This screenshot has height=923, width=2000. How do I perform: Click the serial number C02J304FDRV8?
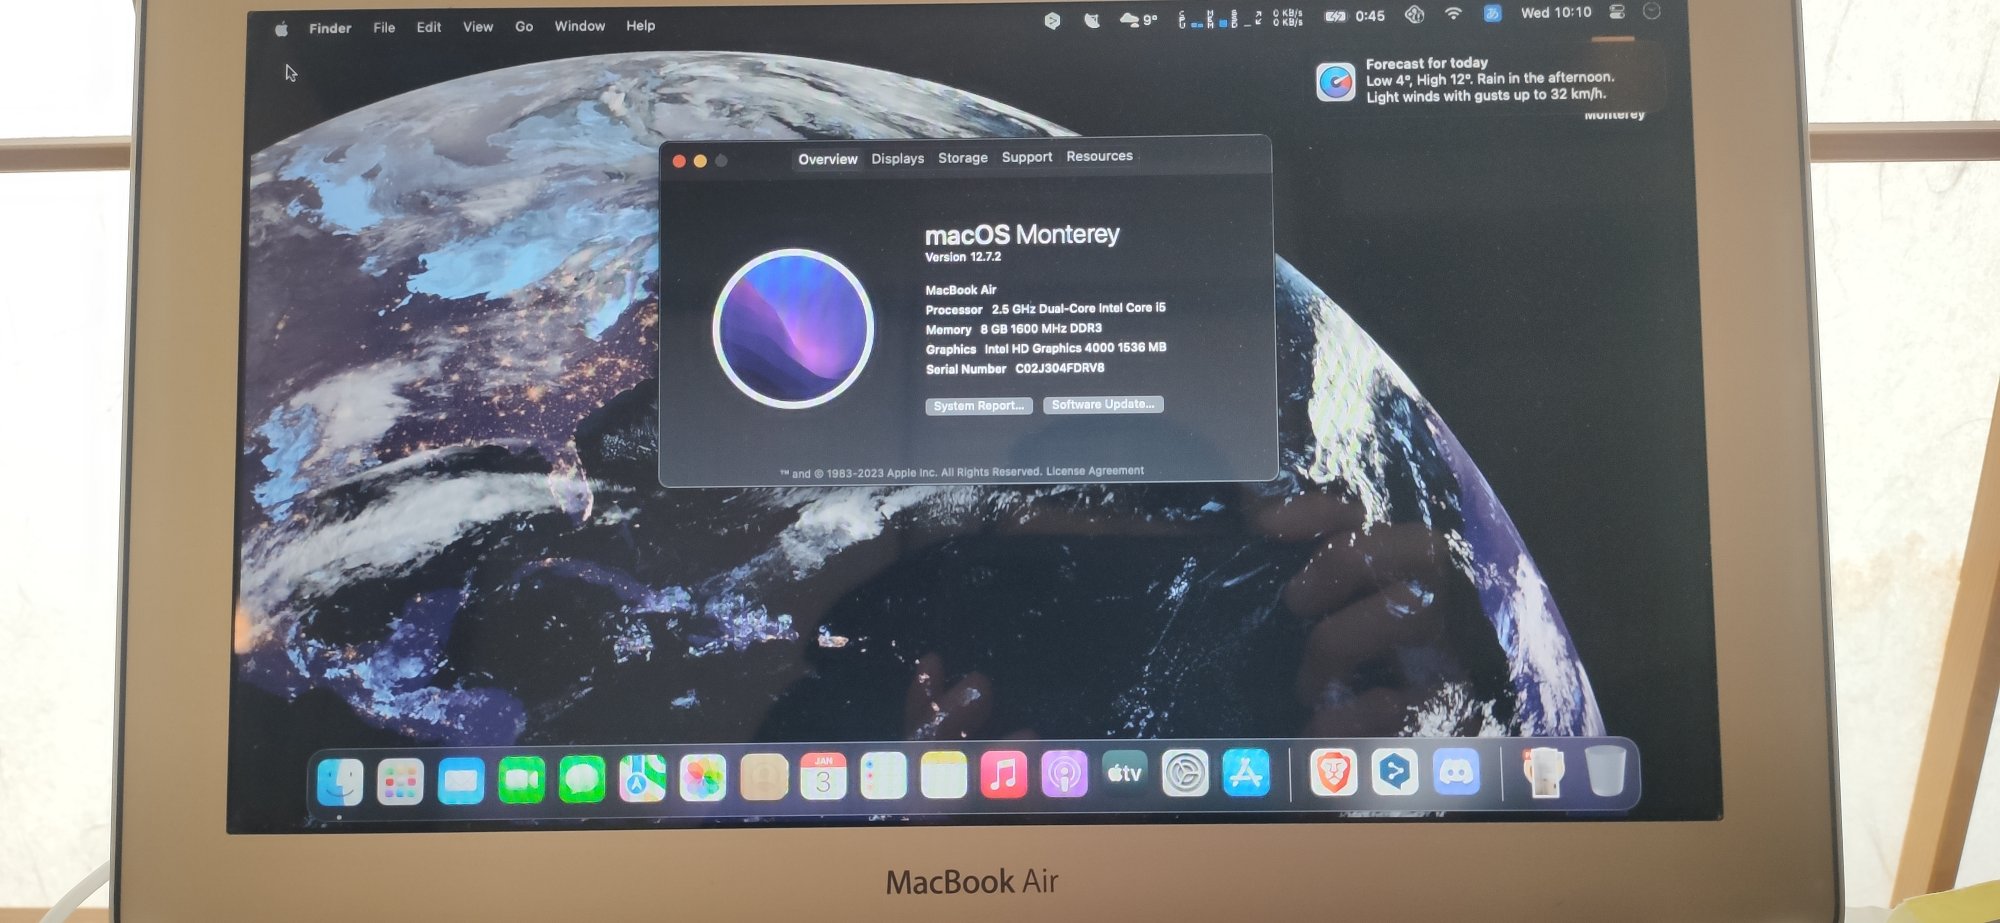tap(1060, 368)
